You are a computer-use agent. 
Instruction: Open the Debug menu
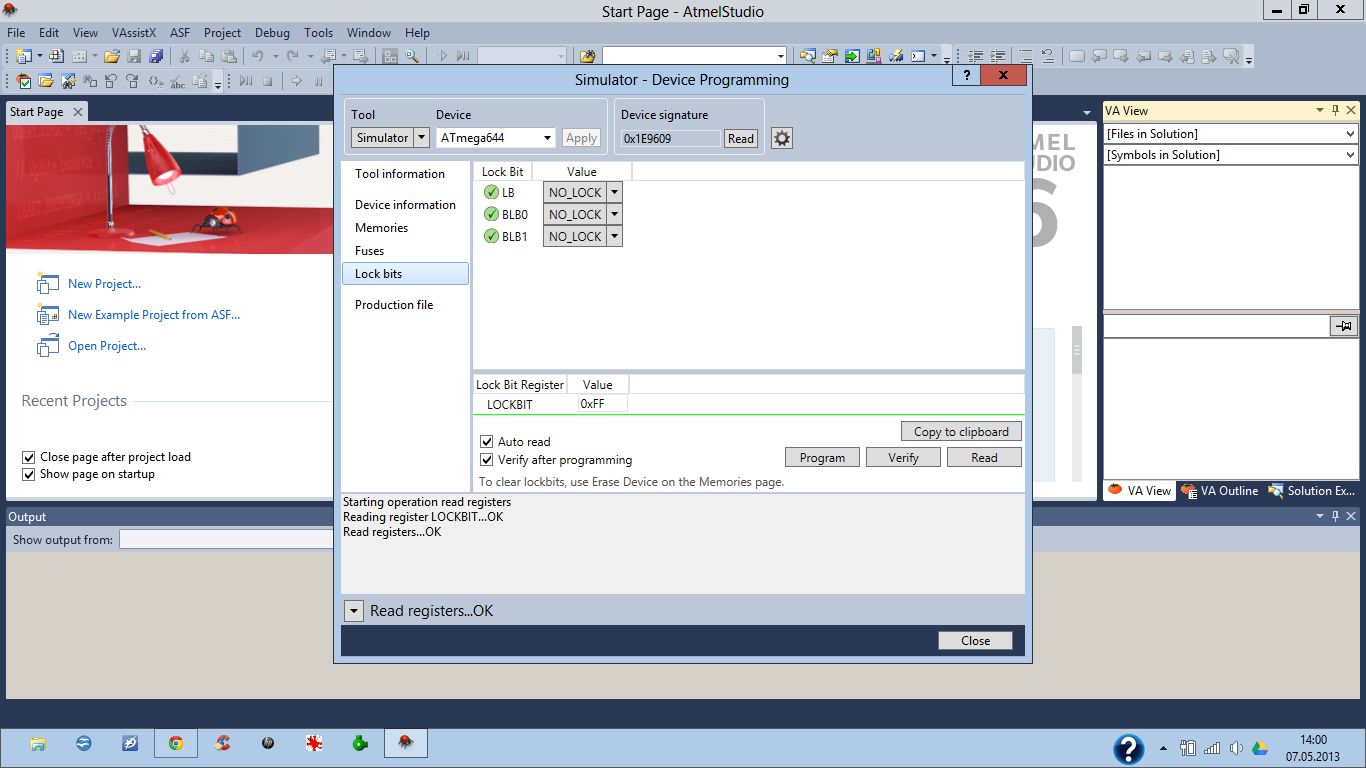tap(272, 32)
